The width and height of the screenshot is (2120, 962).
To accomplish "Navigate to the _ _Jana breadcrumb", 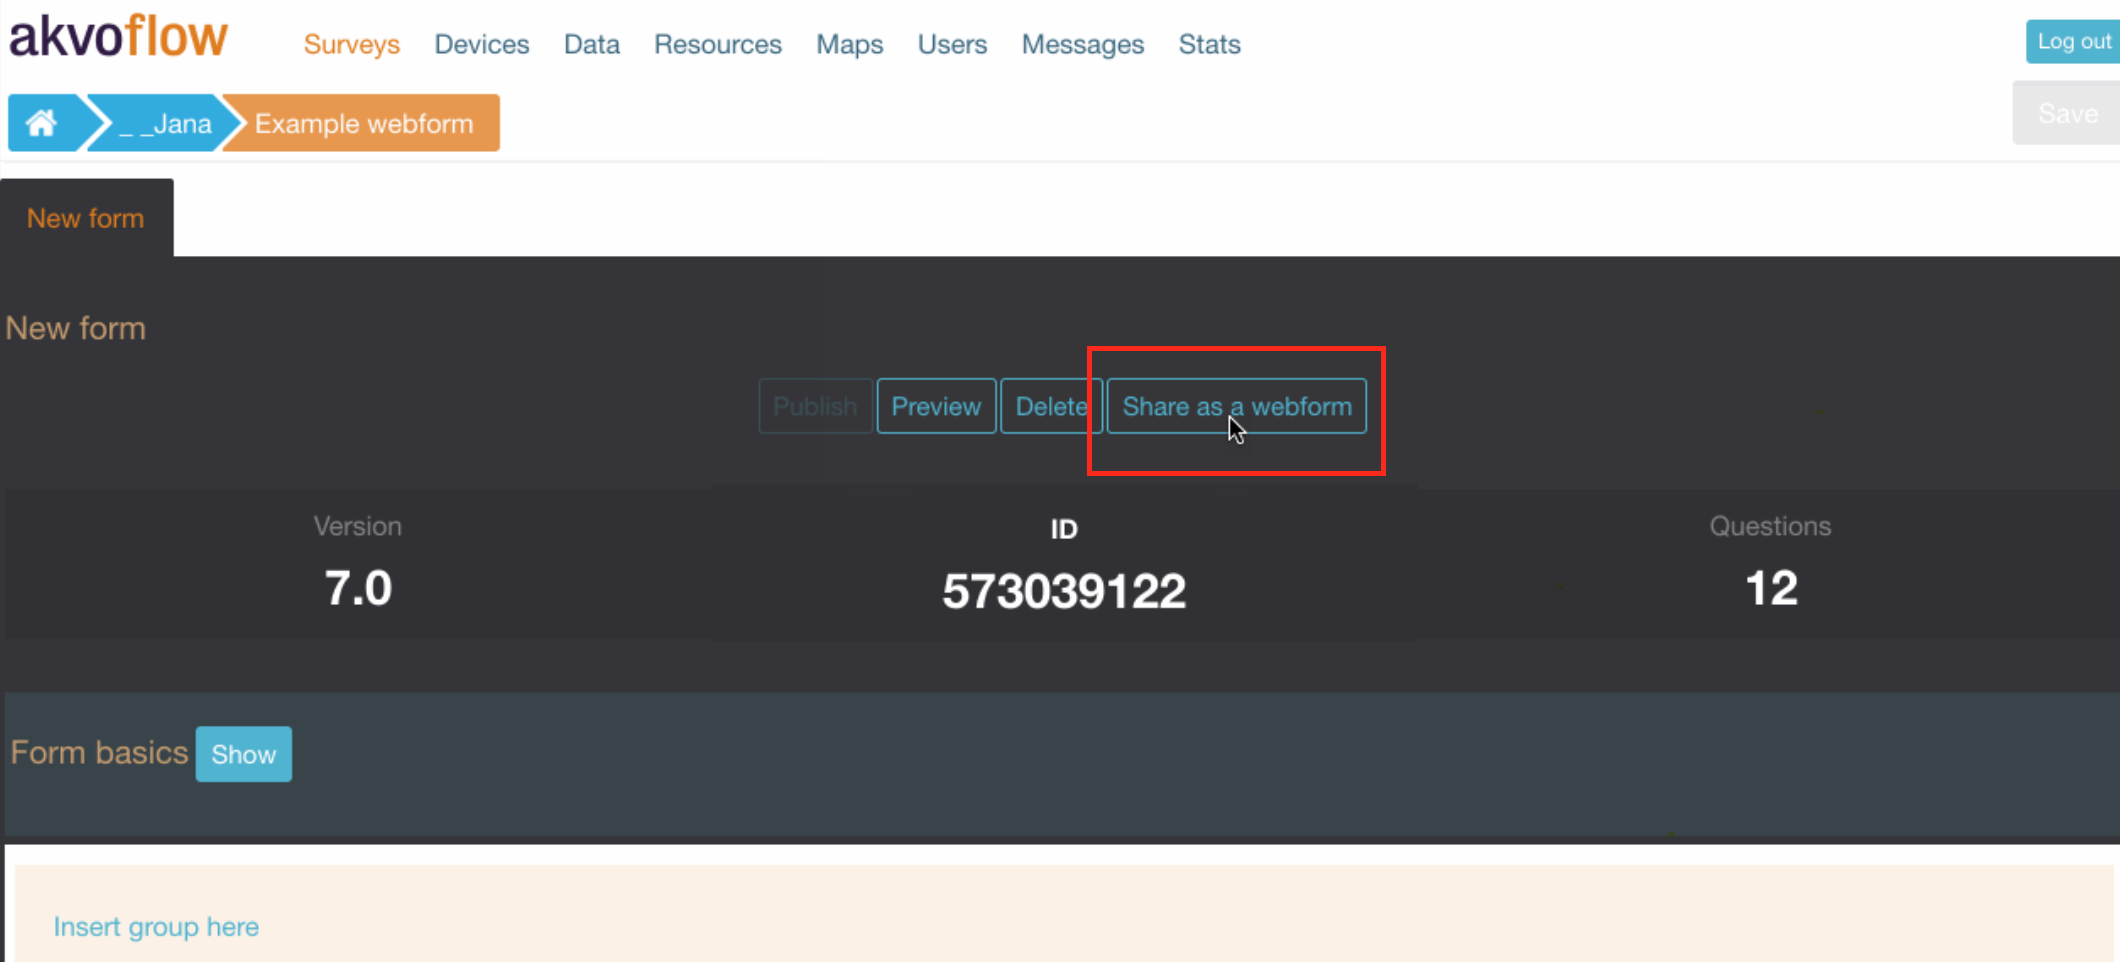I will (x=165, y=123).
